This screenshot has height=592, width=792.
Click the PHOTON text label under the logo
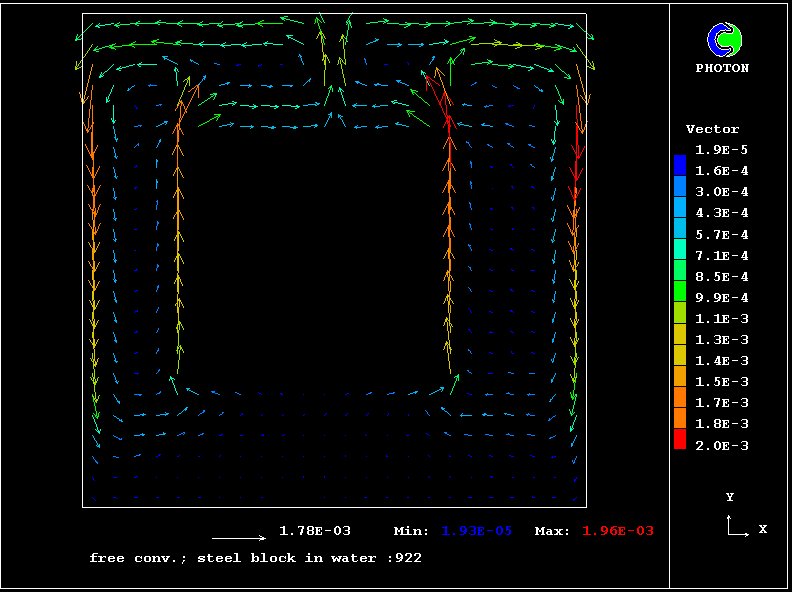click(x=722, y=69)
